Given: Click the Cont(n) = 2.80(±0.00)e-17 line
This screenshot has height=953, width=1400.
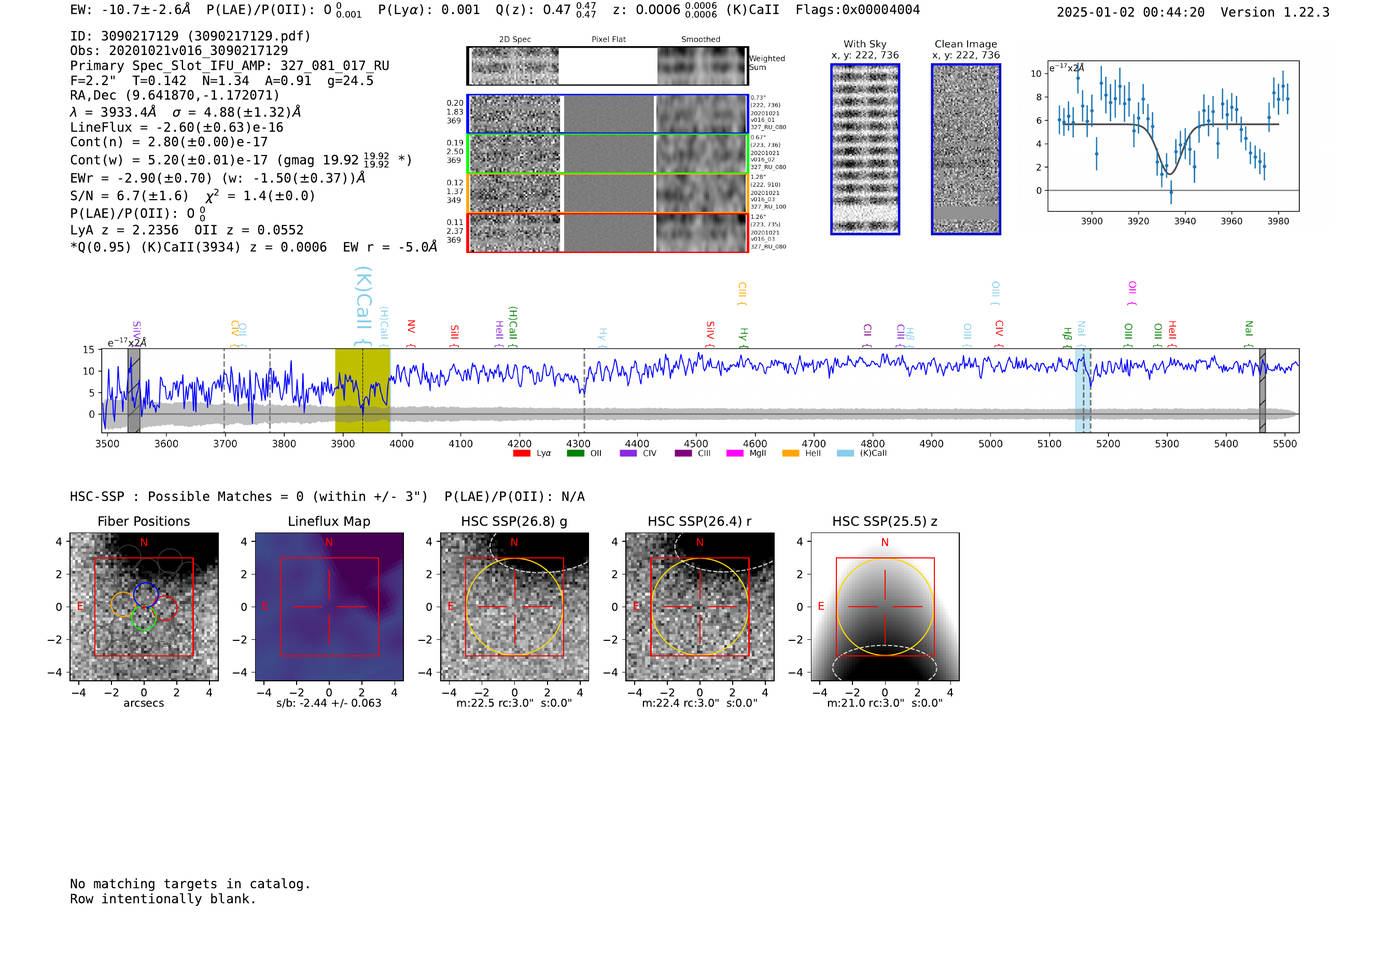Looking at the screenshot, I should click(x=169, y=142).
